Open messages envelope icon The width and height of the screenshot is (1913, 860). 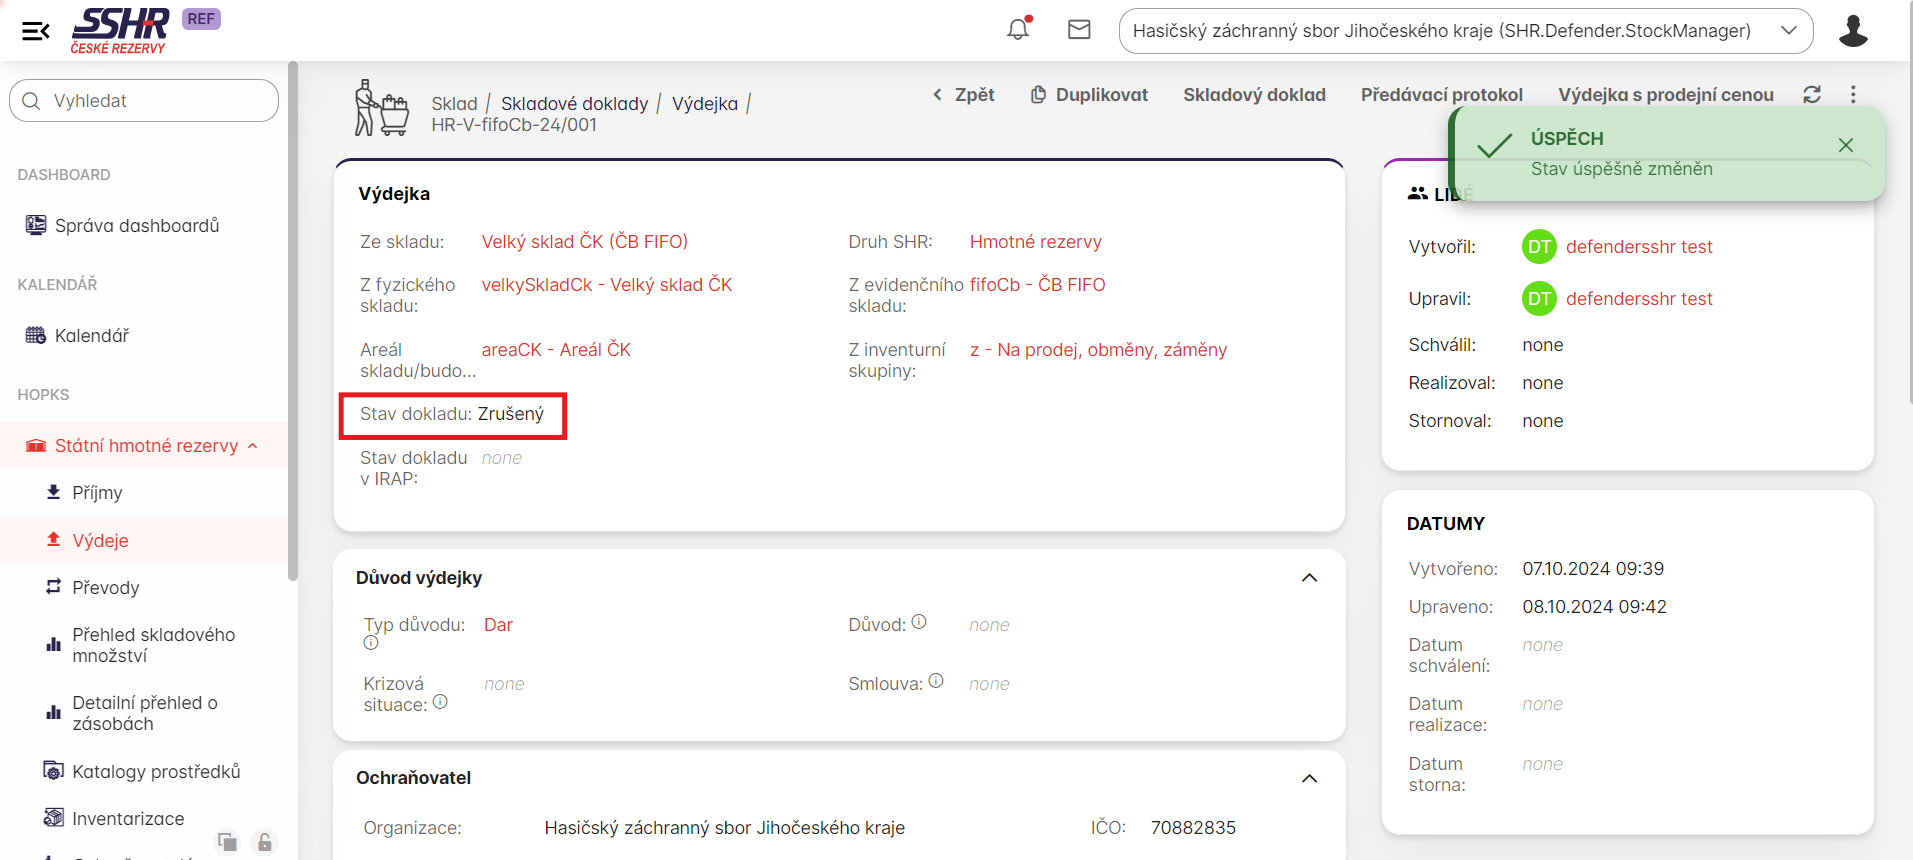1079,30
